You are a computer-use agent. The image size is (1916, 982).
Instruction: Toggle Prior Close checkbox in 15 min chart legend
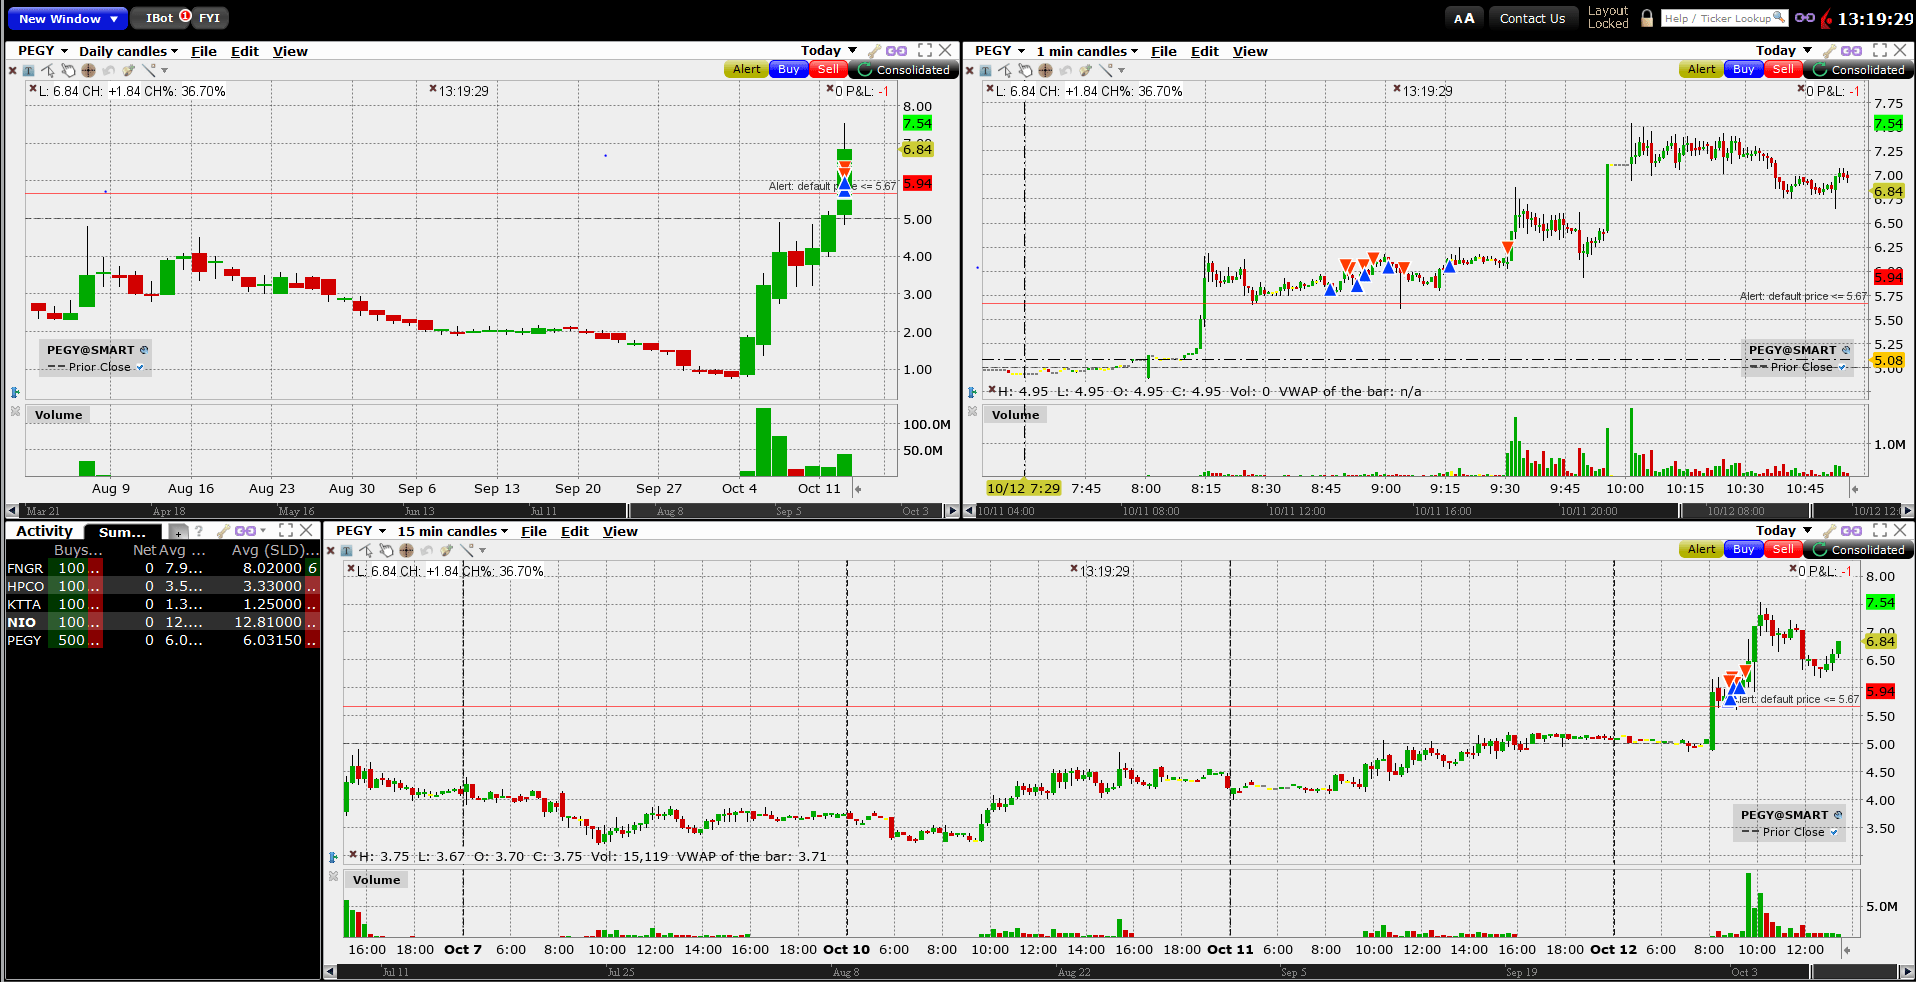click(x=1834, y=832)
